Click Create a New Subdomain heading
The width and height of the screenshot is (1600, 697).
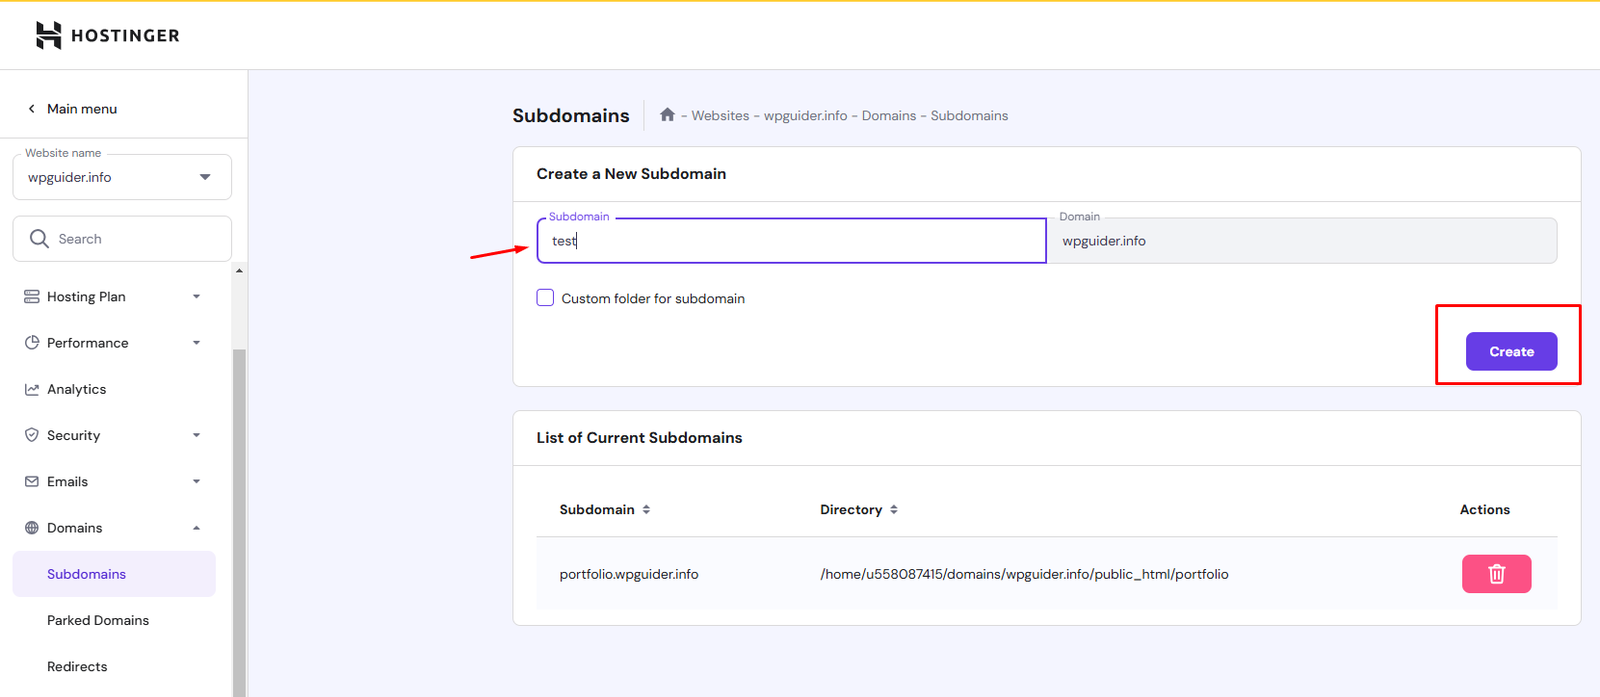[631, 174]
